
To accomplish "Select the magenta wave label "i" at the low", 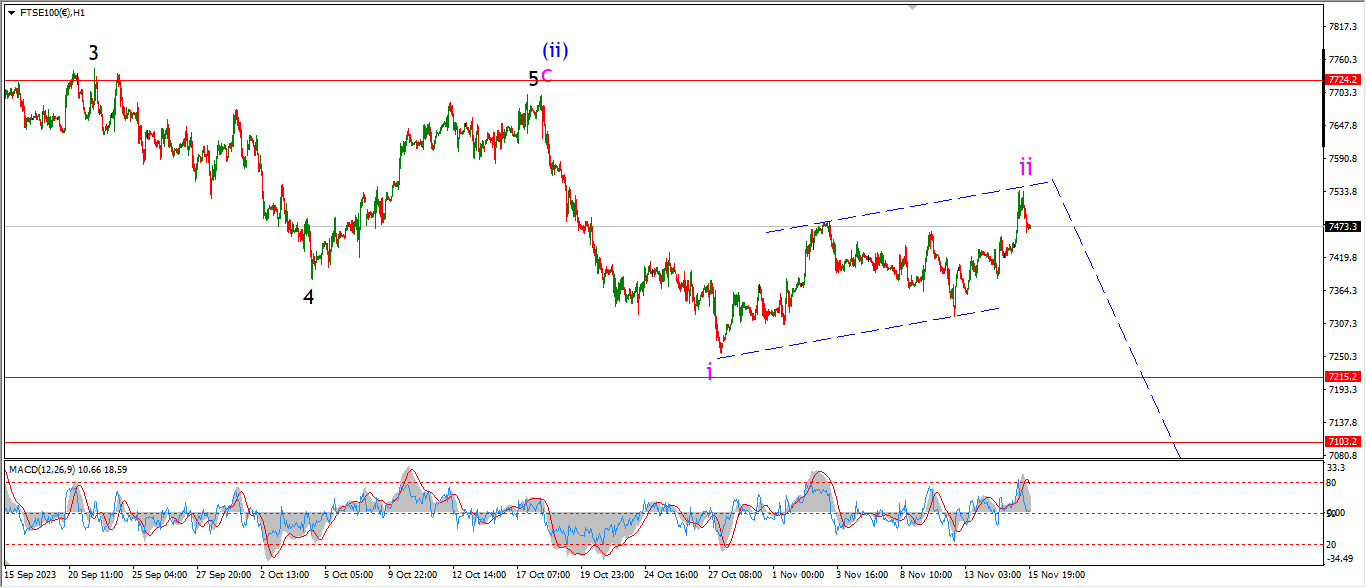I will (x=710, y=372).
